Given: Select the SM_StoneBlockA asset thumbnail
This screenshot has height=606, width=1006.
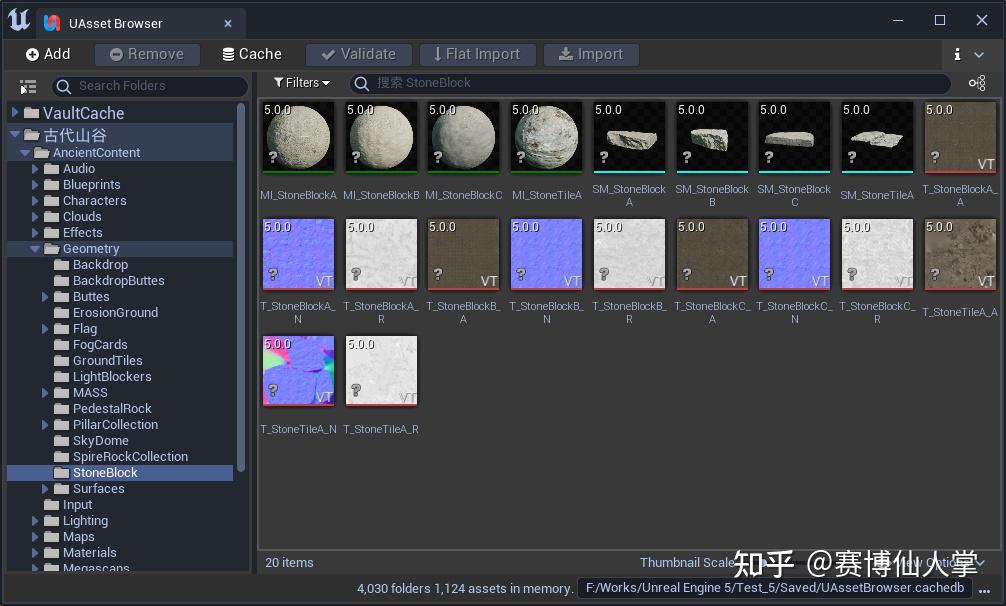Looking at the screenshot, I should tap(629, 137).
